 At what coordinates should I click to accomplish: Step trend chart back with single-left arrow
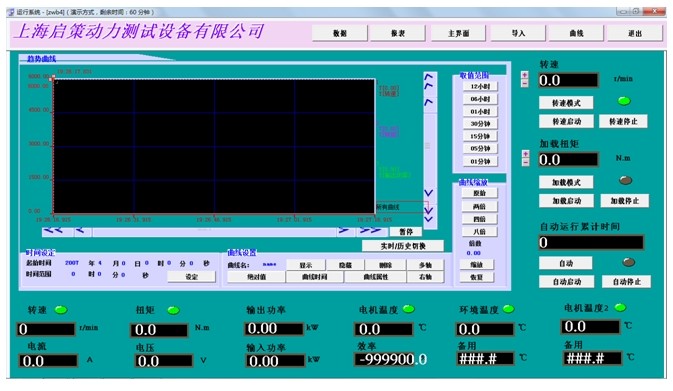click(x=82, y=231)
